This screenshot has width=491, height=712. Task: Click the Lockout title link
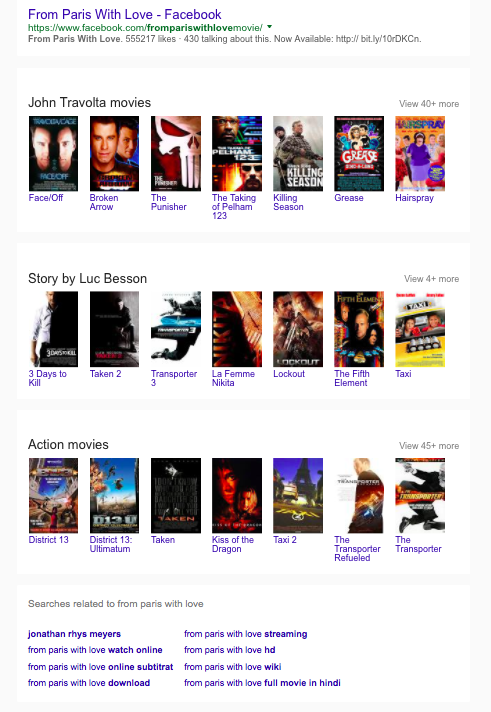click(289, 374)
